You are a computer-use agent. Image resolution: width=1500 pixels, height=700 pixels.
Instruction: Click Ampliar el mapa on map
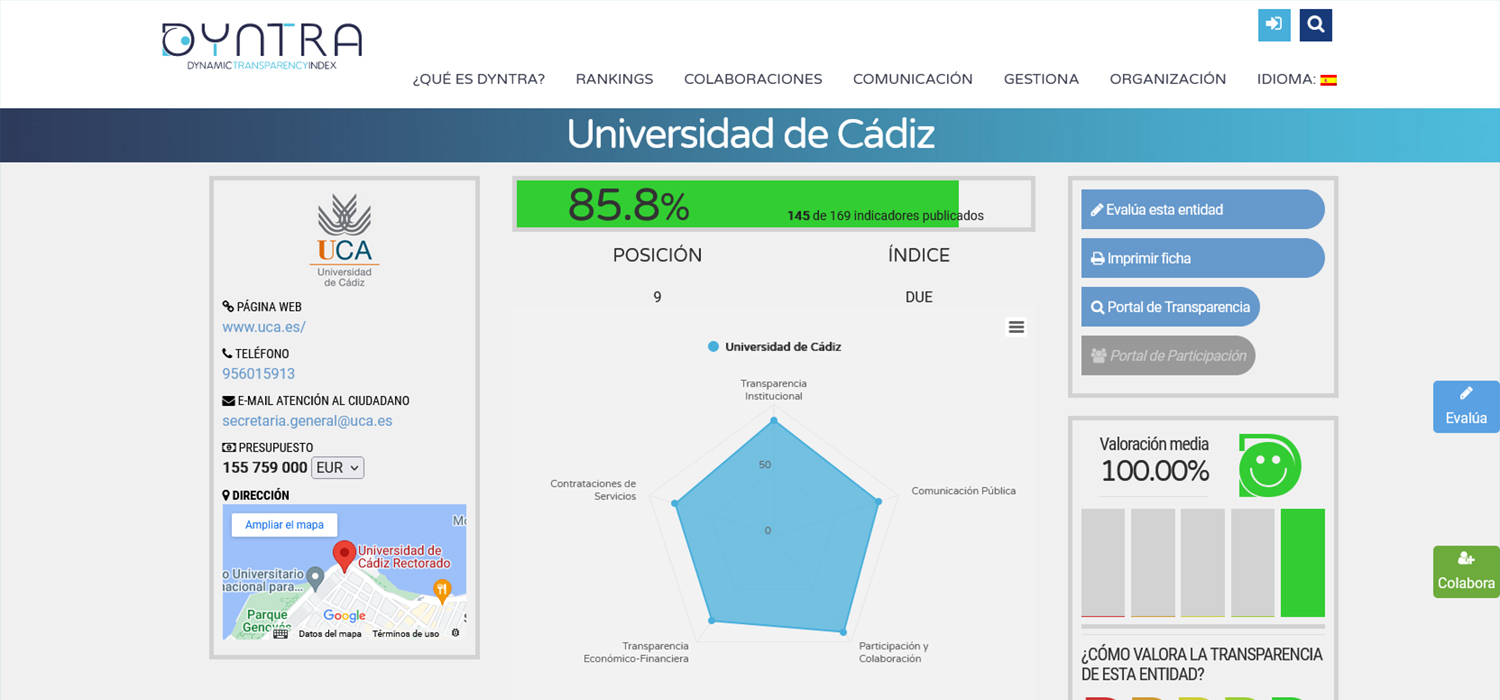[284, 525]
